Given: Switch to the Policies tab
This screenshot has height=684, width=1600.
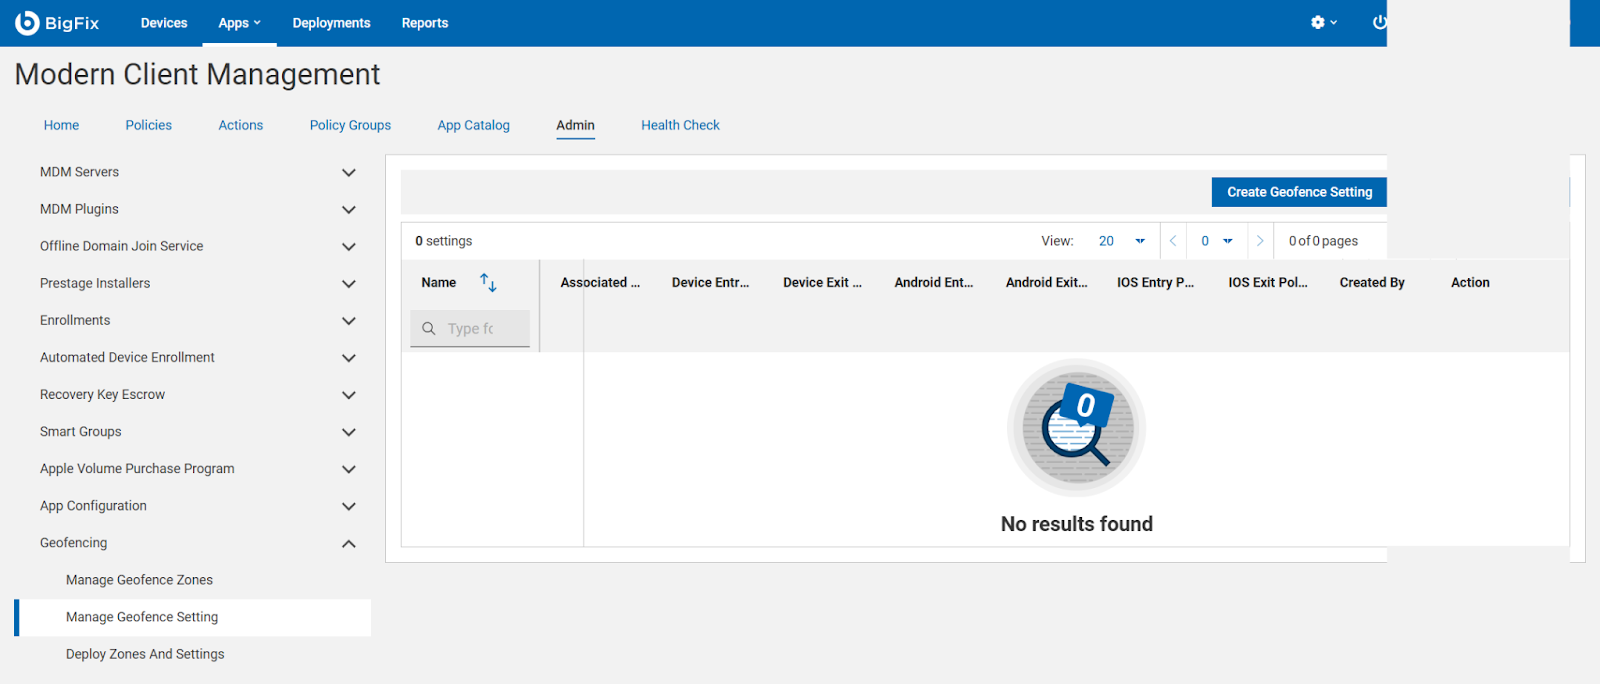Looking at the screenshot, I should coord(149,125).
